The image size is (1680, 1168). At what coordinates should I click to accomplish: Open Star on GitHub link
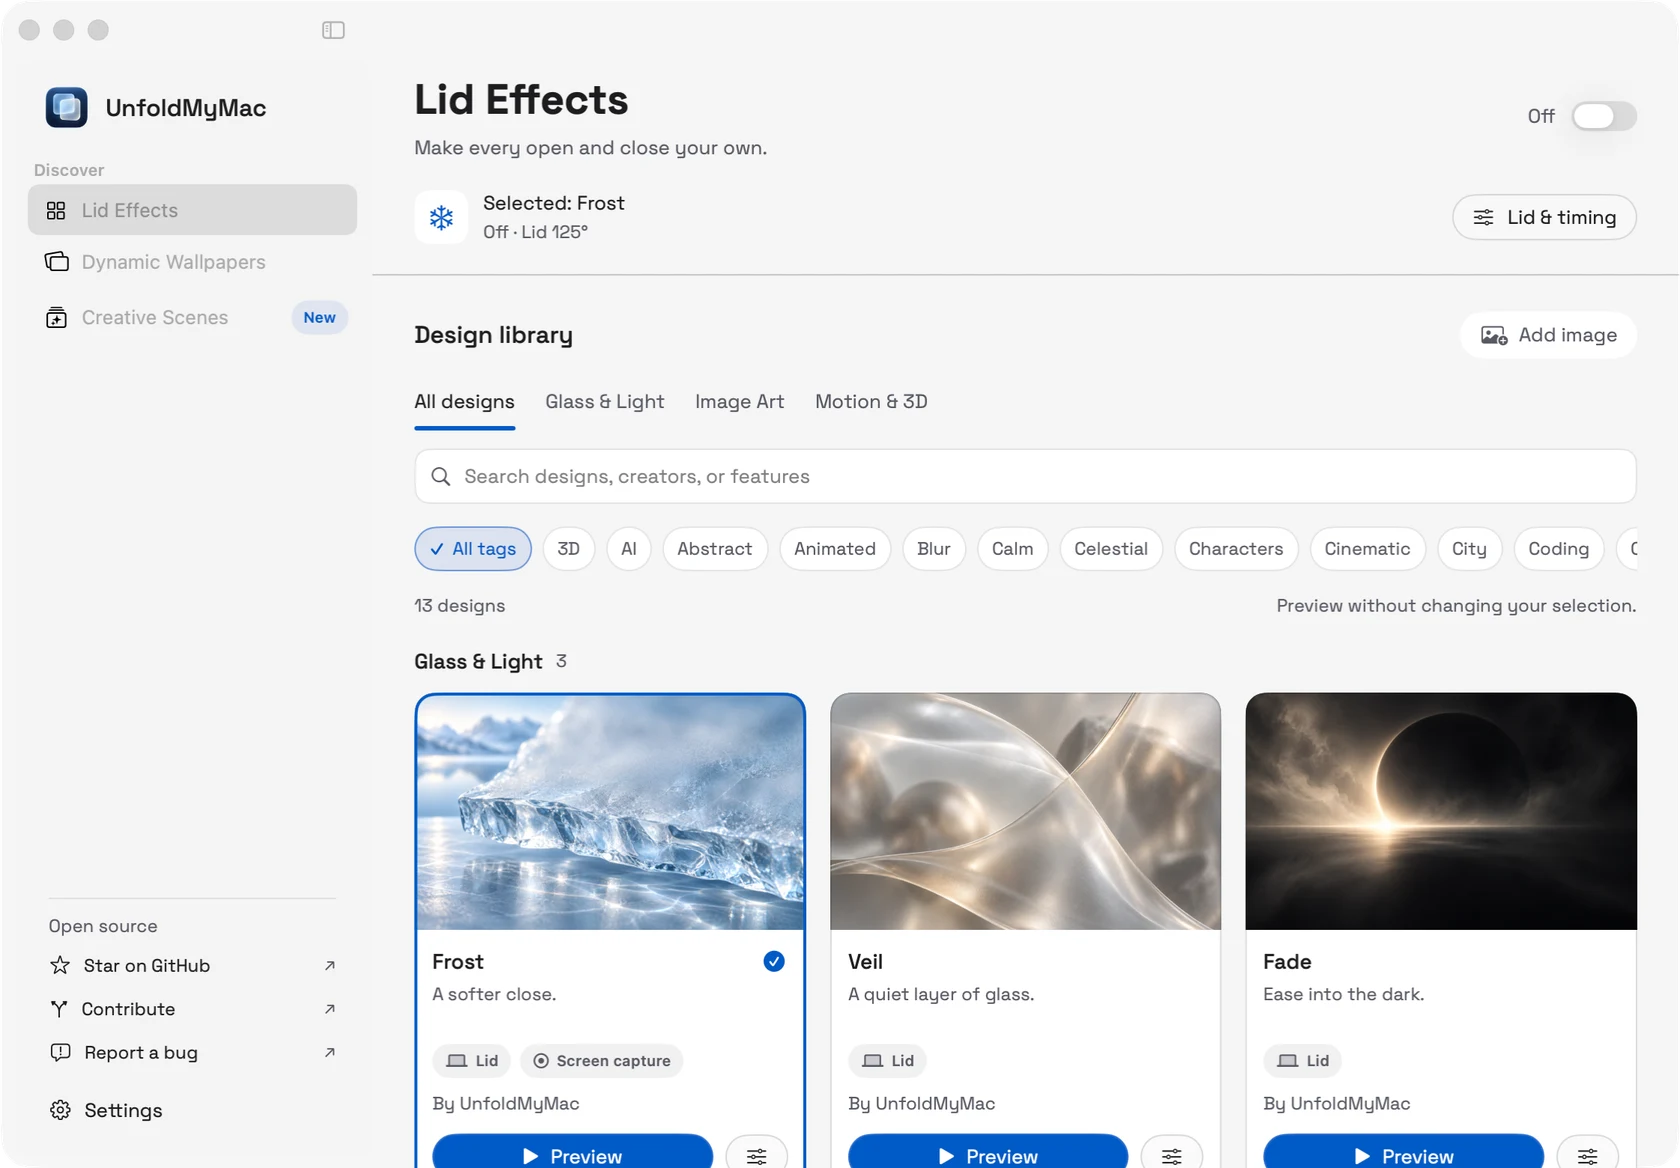[192, 966]
